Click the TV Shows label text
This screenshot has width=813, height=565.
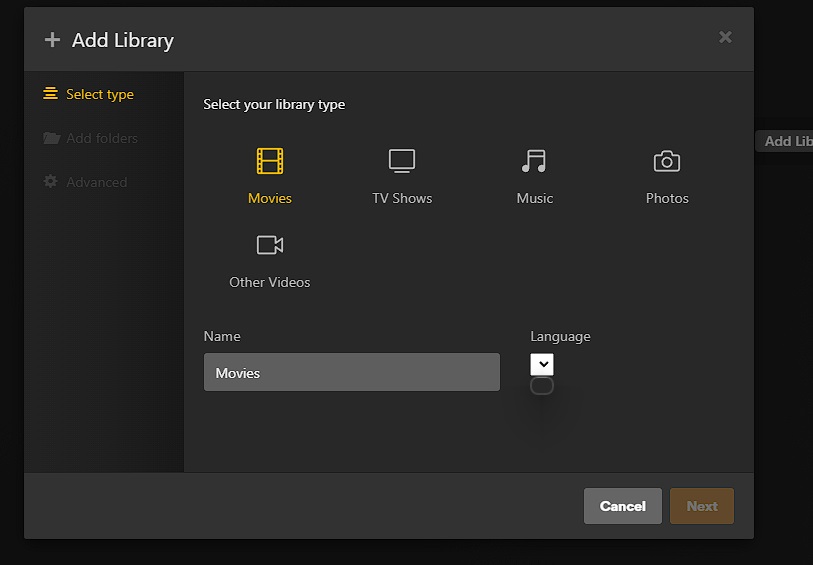pos(402,199)
